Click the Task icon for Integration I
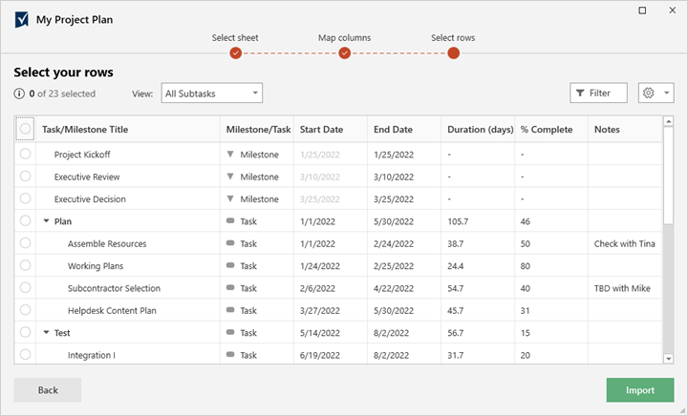The height and width of the screenshot is (416, 688). click(230, 355)
